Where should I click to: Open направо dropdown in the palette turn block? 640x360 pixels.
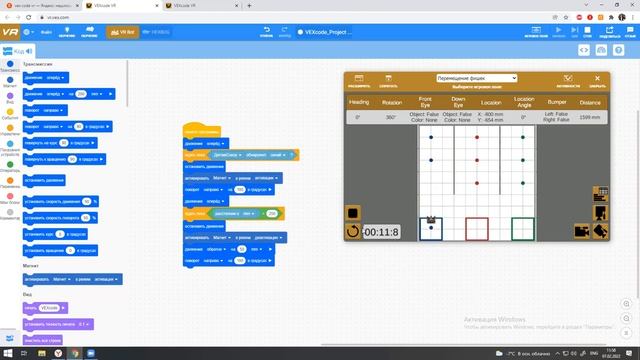[53, 110]
